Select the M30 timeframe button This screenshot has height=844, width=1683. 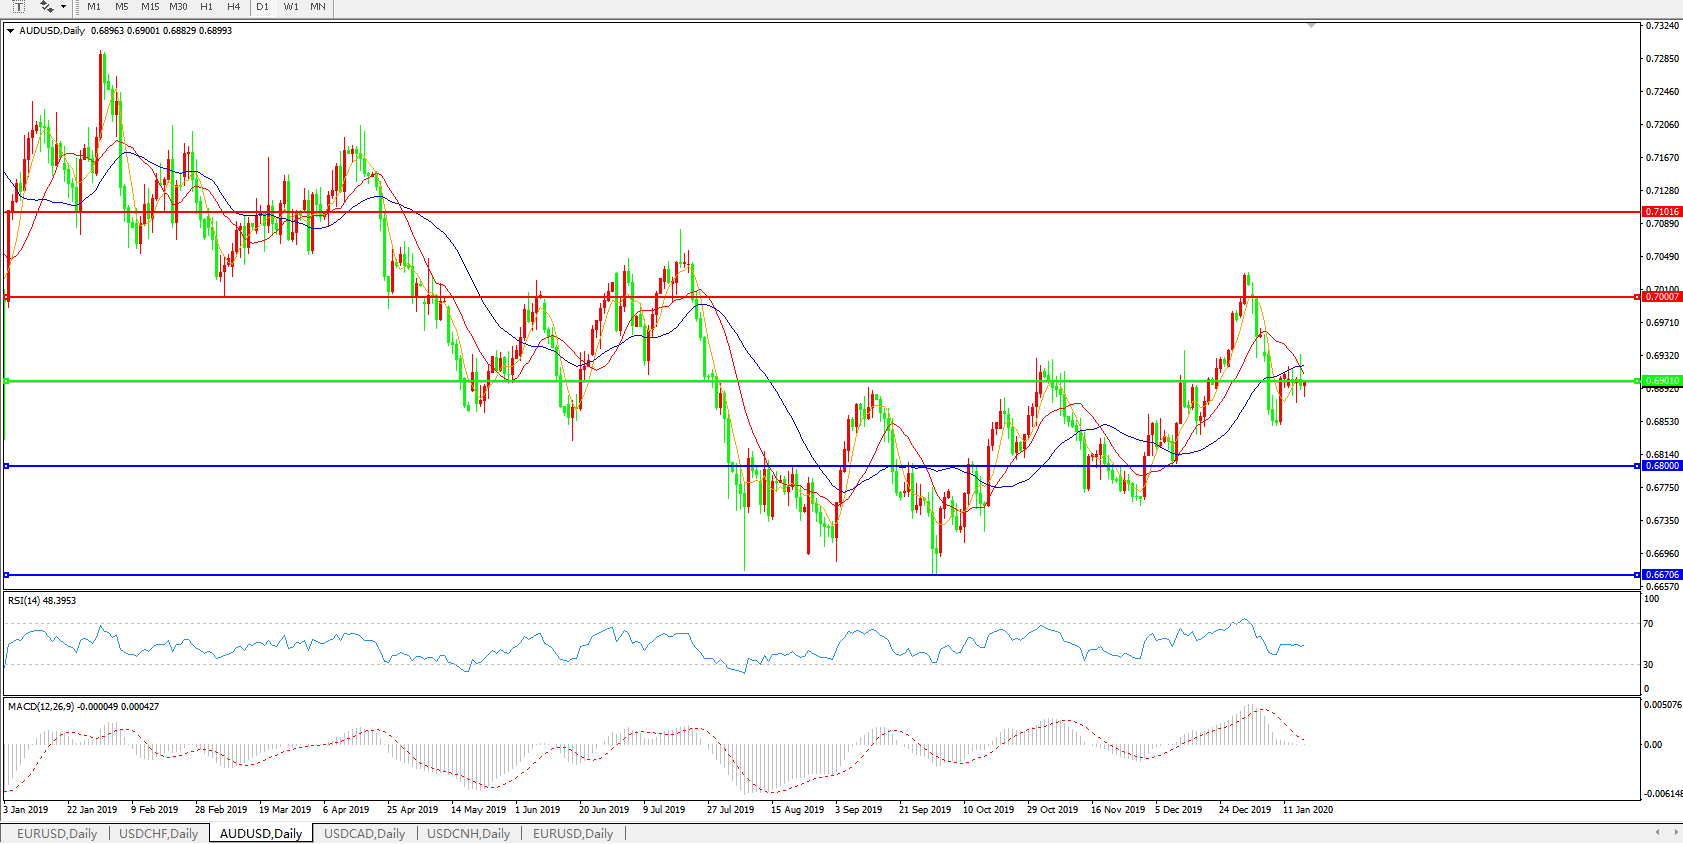[x=178, y=7]
